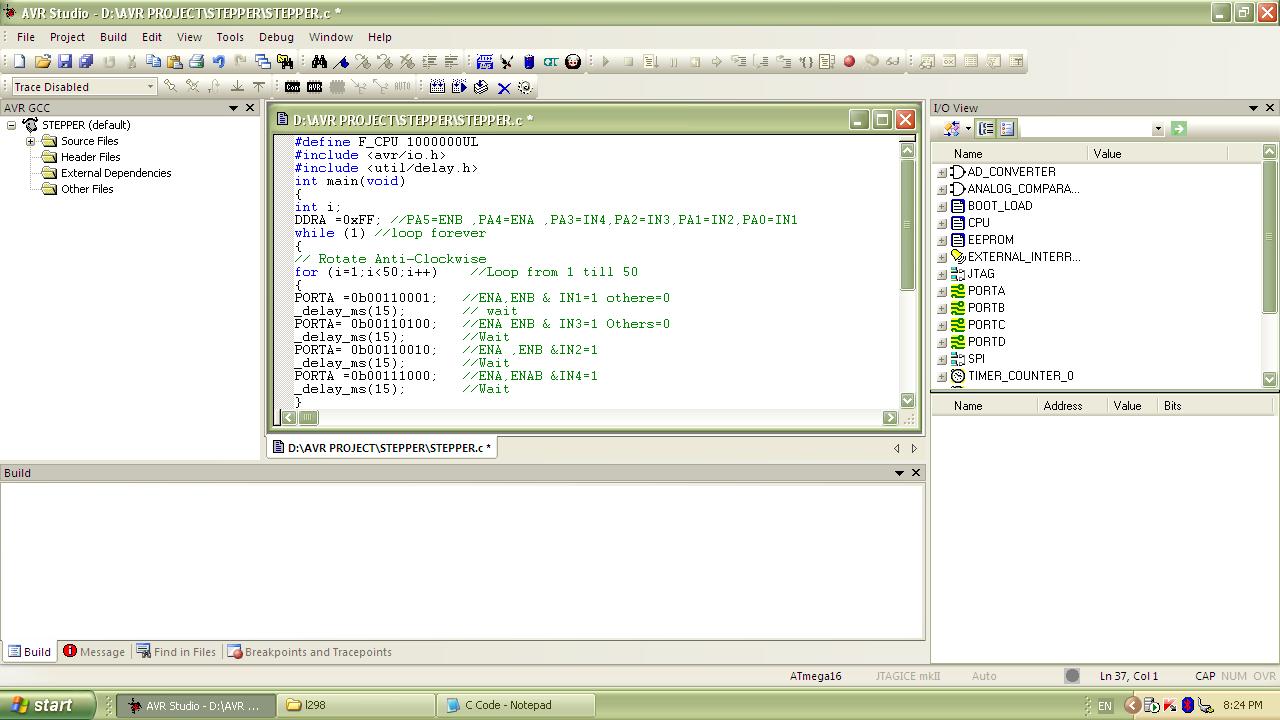Sort by the Value column header in I/O View
1280x720 pixels.
click(1157, 153)
